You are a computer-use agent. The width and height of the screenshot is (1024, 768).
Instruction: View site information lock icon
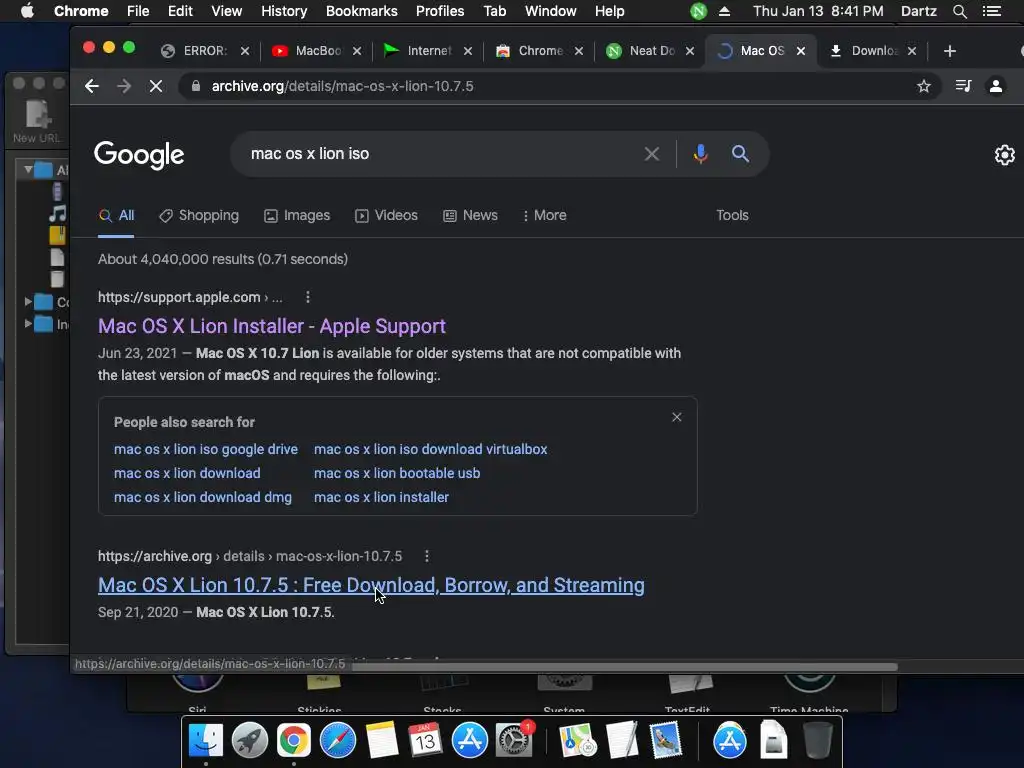[195, 86]
